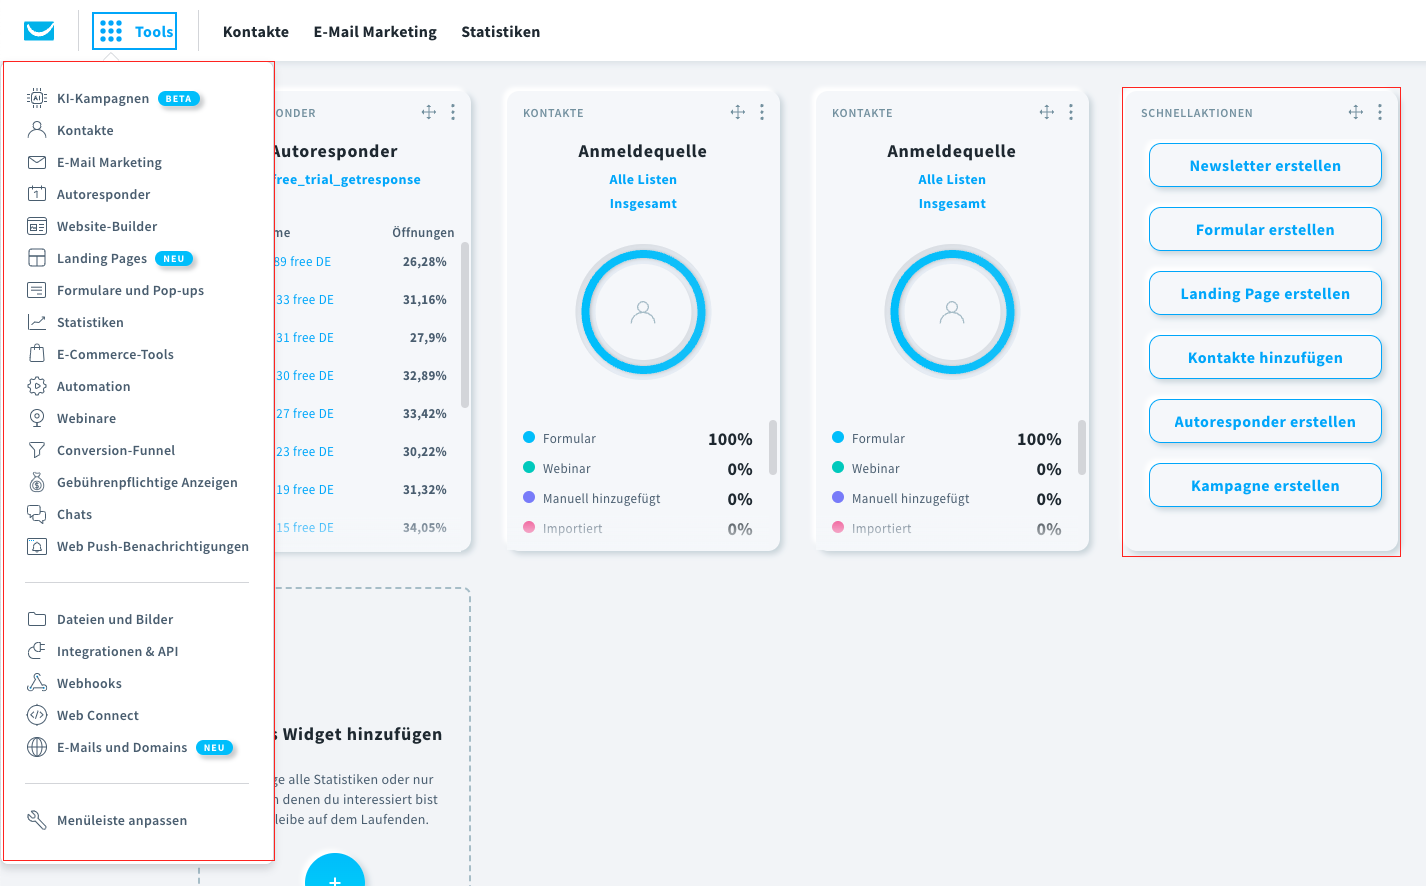The height and width of the screenshot is (886, 1426).
Task: Open the 27 free DE autoresponder link
Action: click(x=305, y=414)
